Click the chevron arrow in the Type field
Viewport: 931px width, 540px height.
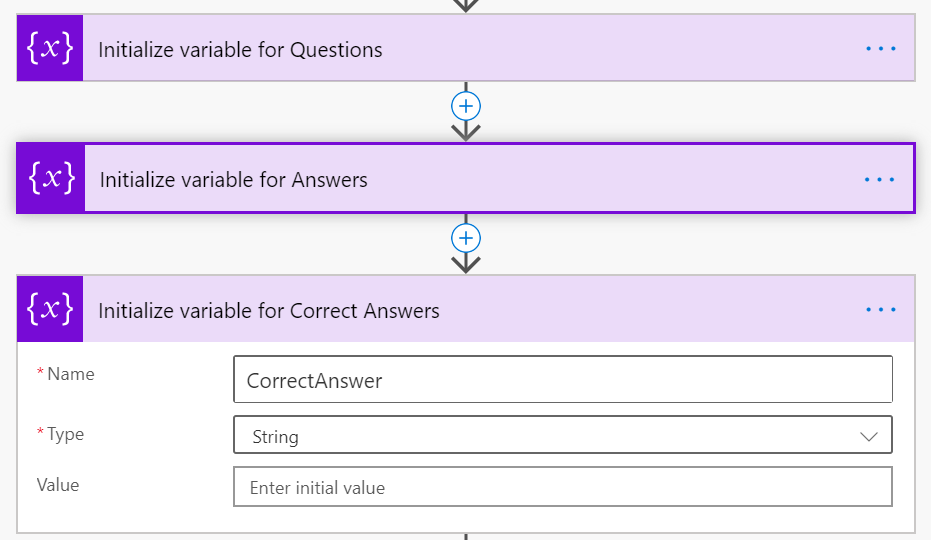pyautogui.click(x=869, y=437)
